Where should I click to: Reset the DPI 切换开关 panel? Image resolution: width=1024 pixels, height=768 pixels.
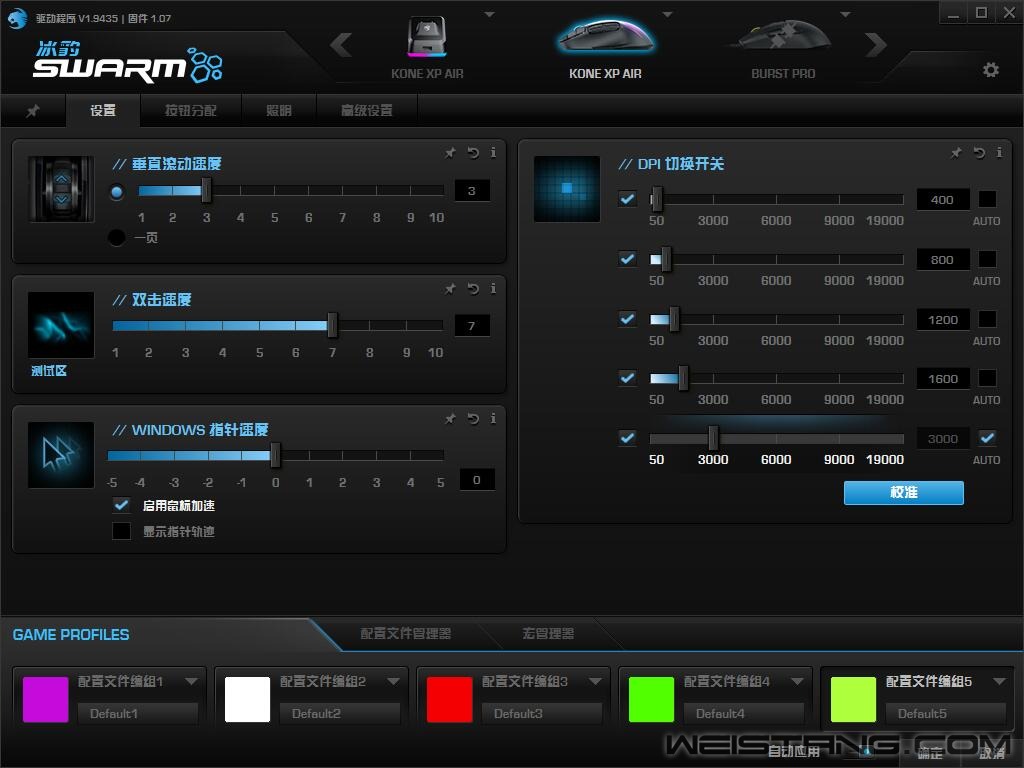coord(979,153)
